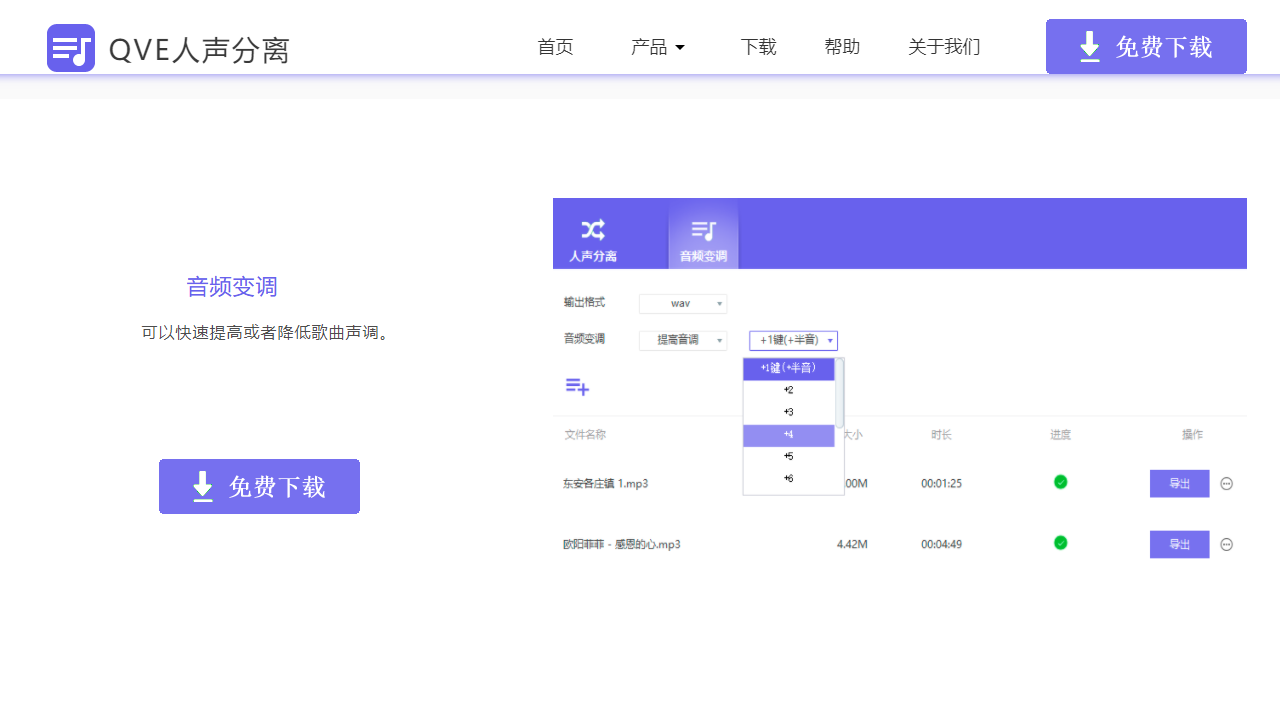This screenshot has width=1280, height=720.
Task: Click the green progress circle for 感恩的心.mp3
Action: coord(1060,543)
